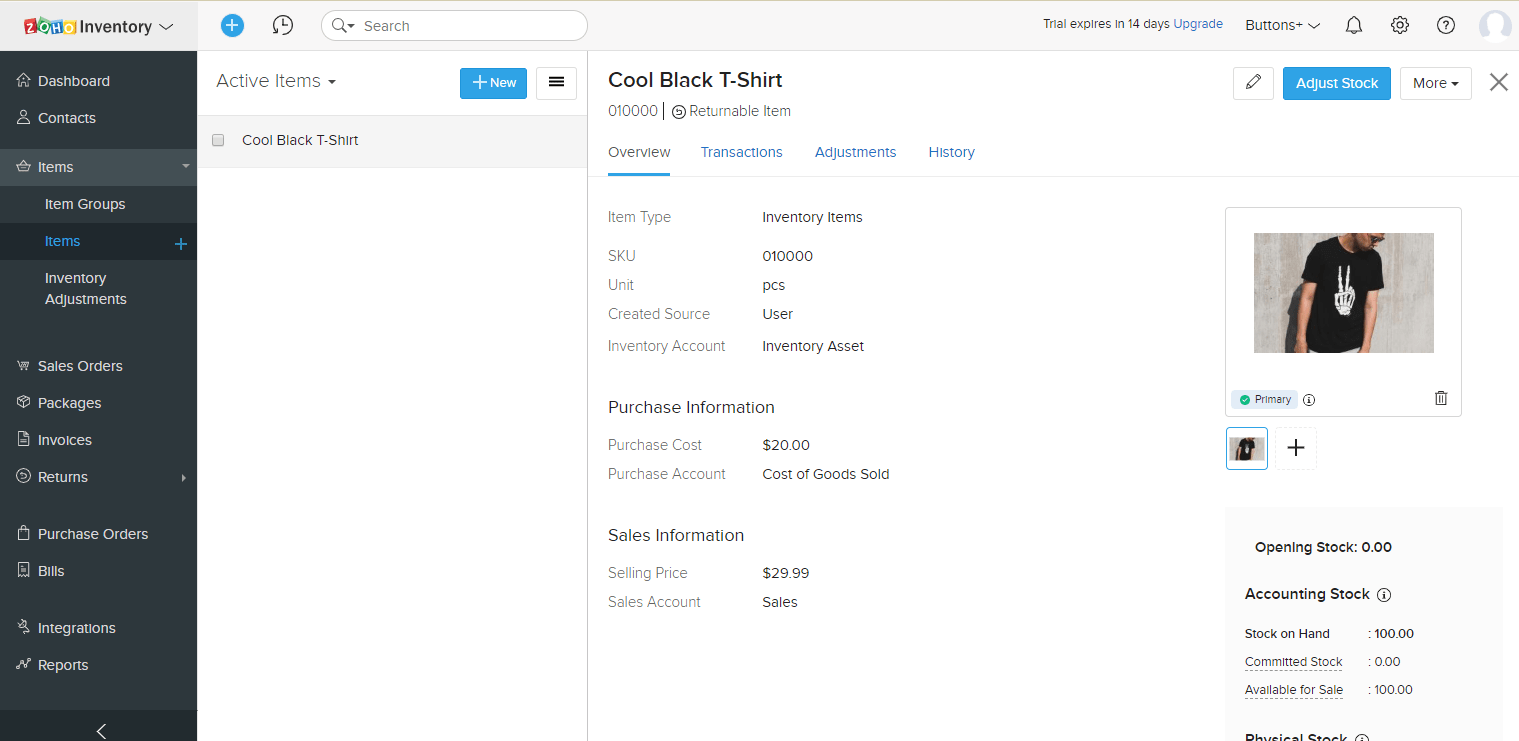1519x741 pixels.
Task: Open the Active Items filter dropdown
Action: pos(275,81)
